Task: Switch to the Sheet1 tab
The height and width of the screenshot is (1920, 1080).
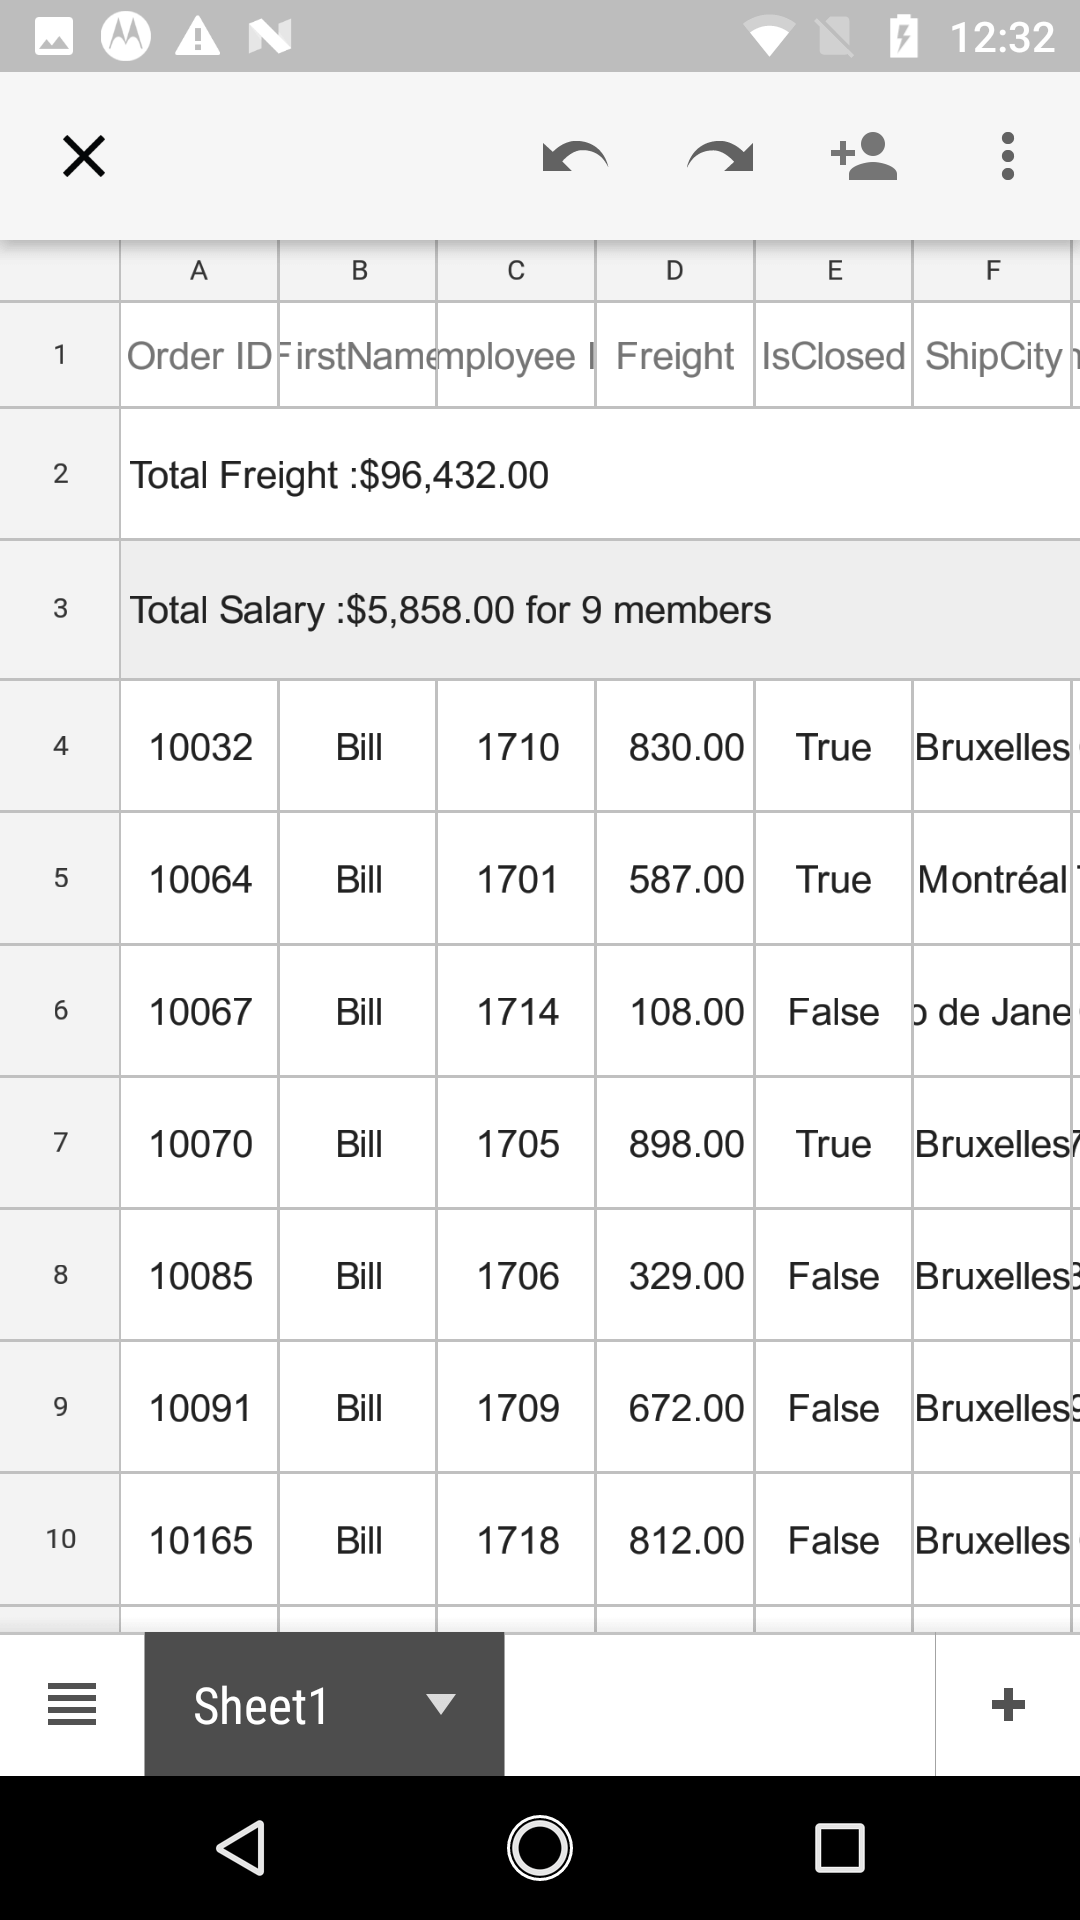Action: [262, 1706]
